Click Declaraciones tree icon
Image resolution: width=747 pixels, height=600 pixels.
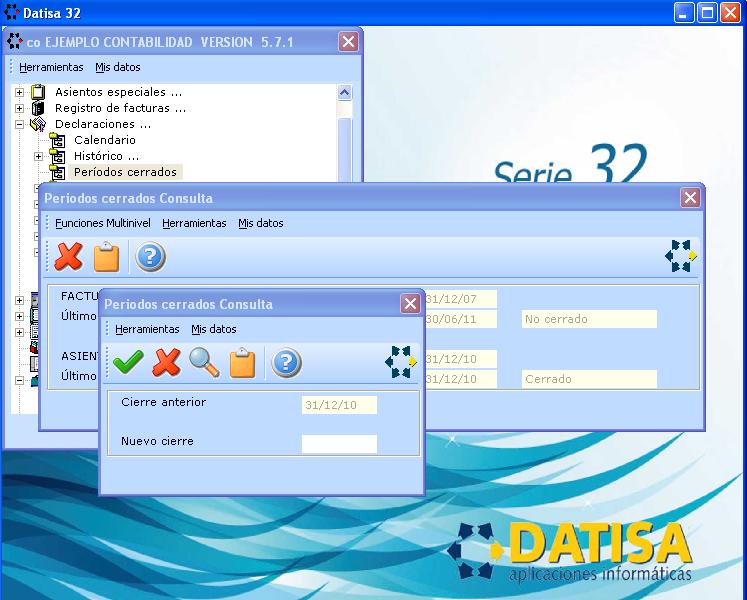point(38,124)
